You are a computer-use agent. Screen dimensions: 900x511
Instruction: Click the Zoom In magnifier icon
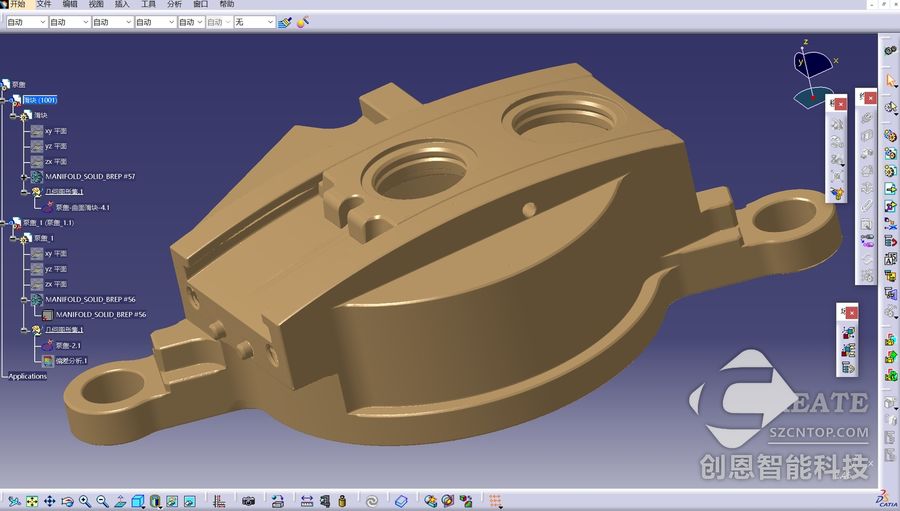(85, 501)
